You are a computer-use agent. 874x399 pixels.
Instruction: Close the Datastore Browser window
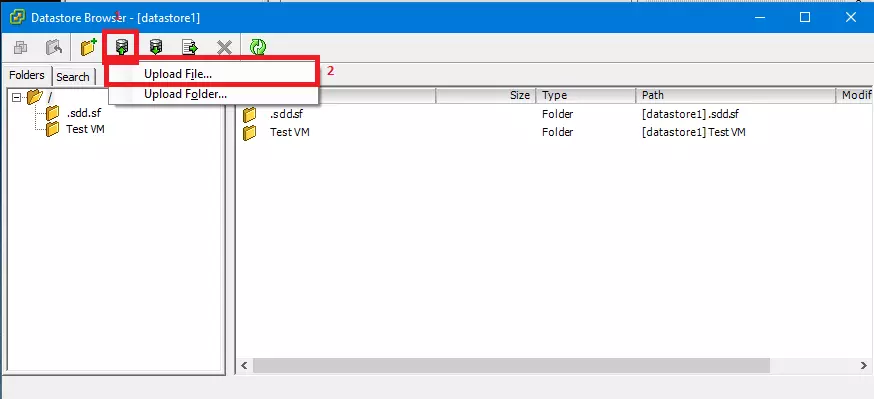851,17
